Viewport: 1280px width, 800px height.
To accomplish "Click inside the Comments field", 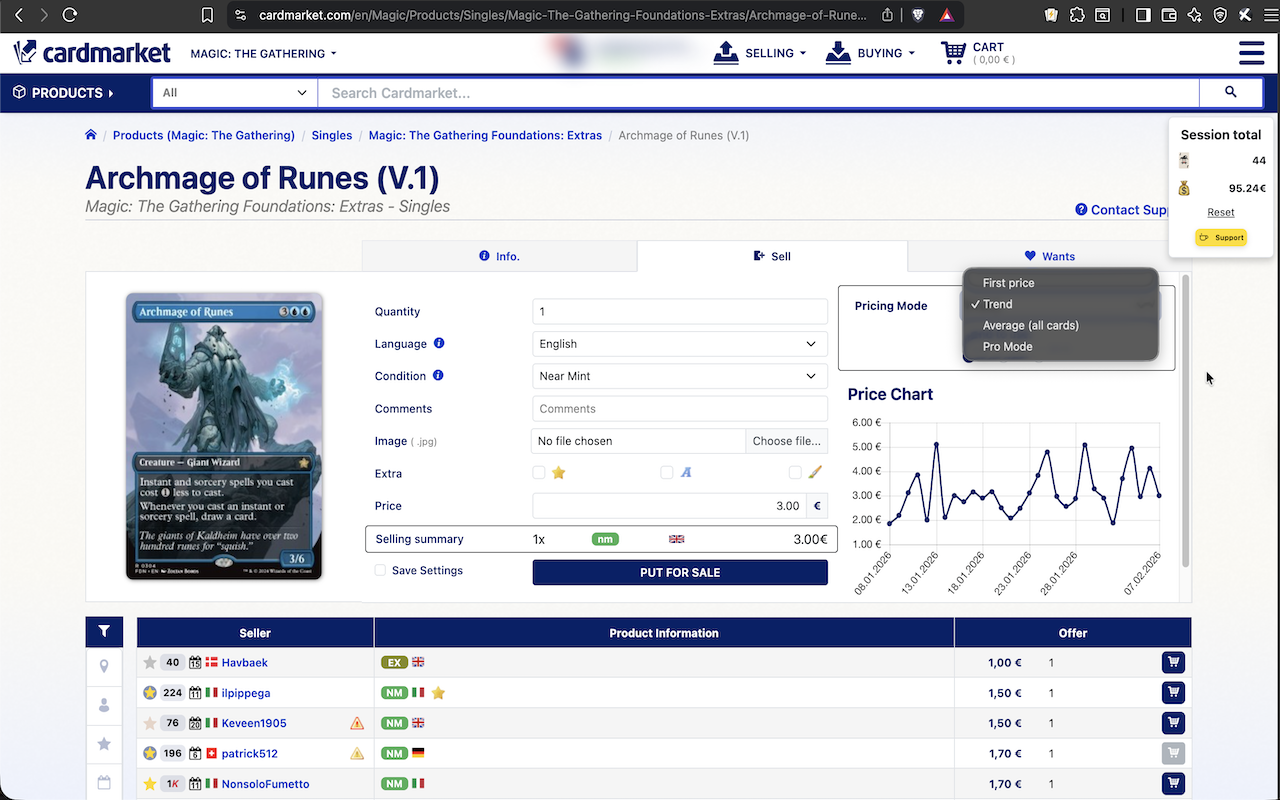I will 679,408.
